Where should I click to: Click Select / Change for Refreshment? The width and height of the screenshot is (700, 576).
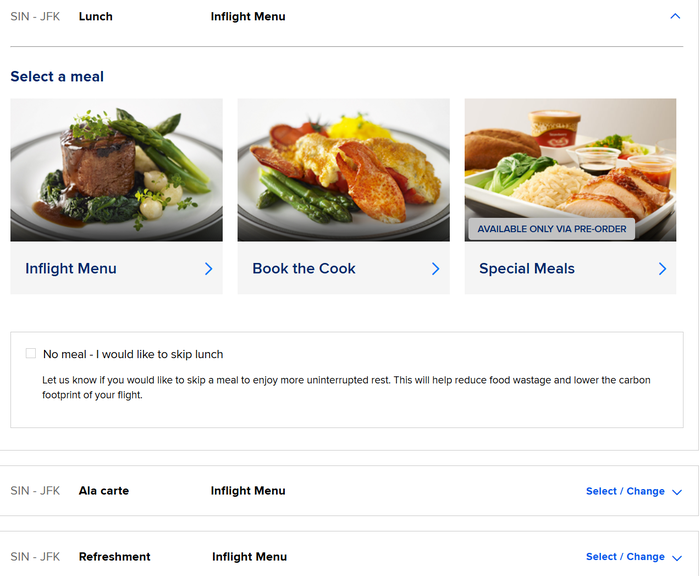625,557
